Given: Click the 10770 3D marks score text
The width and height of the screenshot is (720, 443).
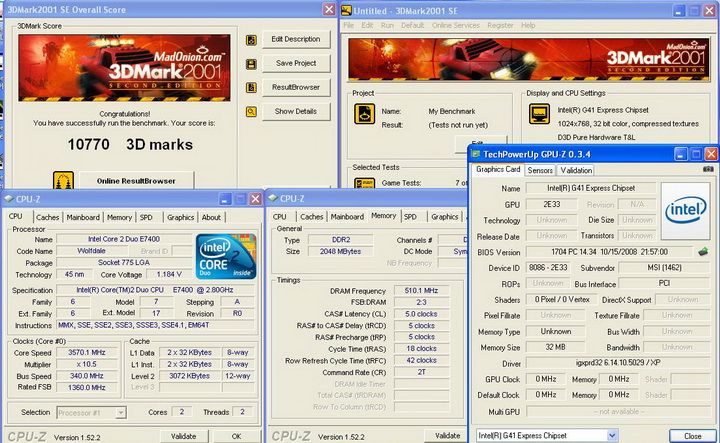Looking at the screenshot, I should [x=130, y=145].
